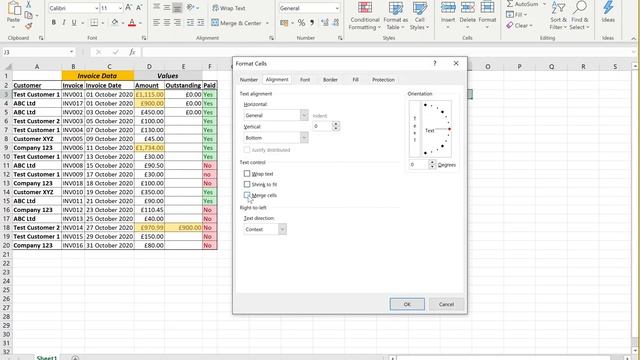Switch to the Font tab
The height and width of the screenshot is (360, 640).
click(x=305, y=80)
